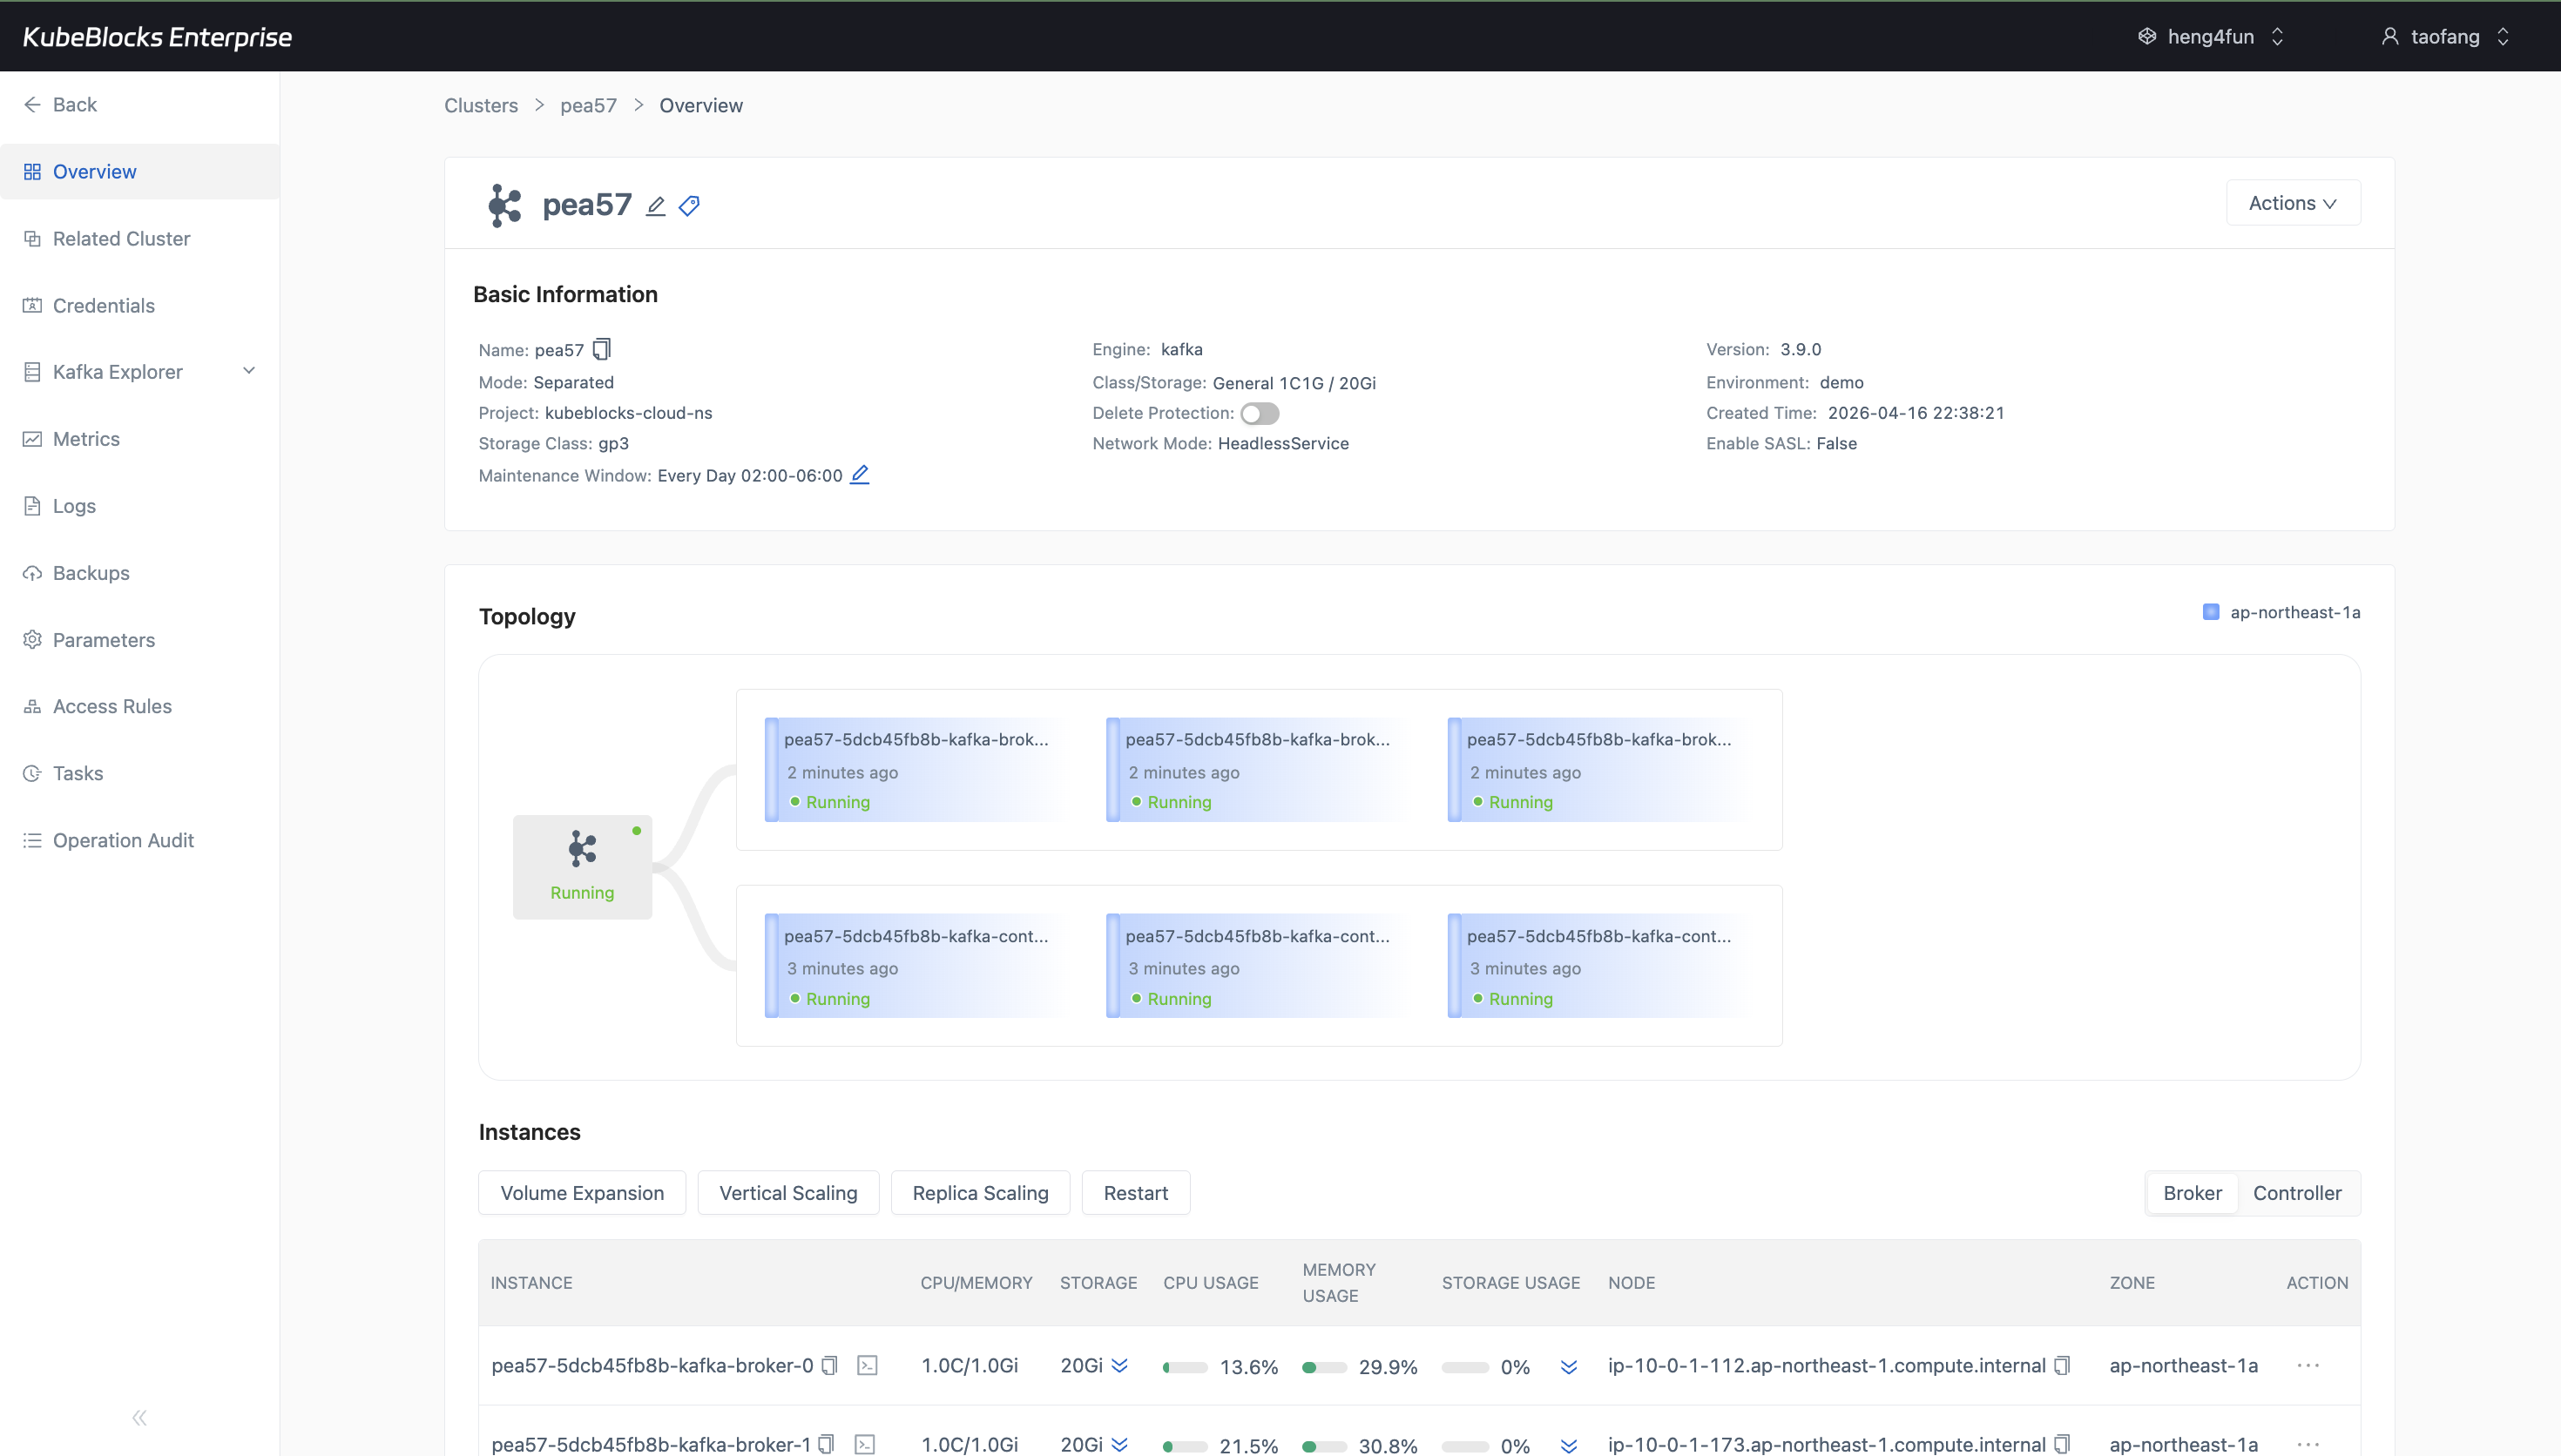Screen dimensions: 2561x1456
Task: Switch to the Controller instances tab
Action: click(x=2297, y=1193)
